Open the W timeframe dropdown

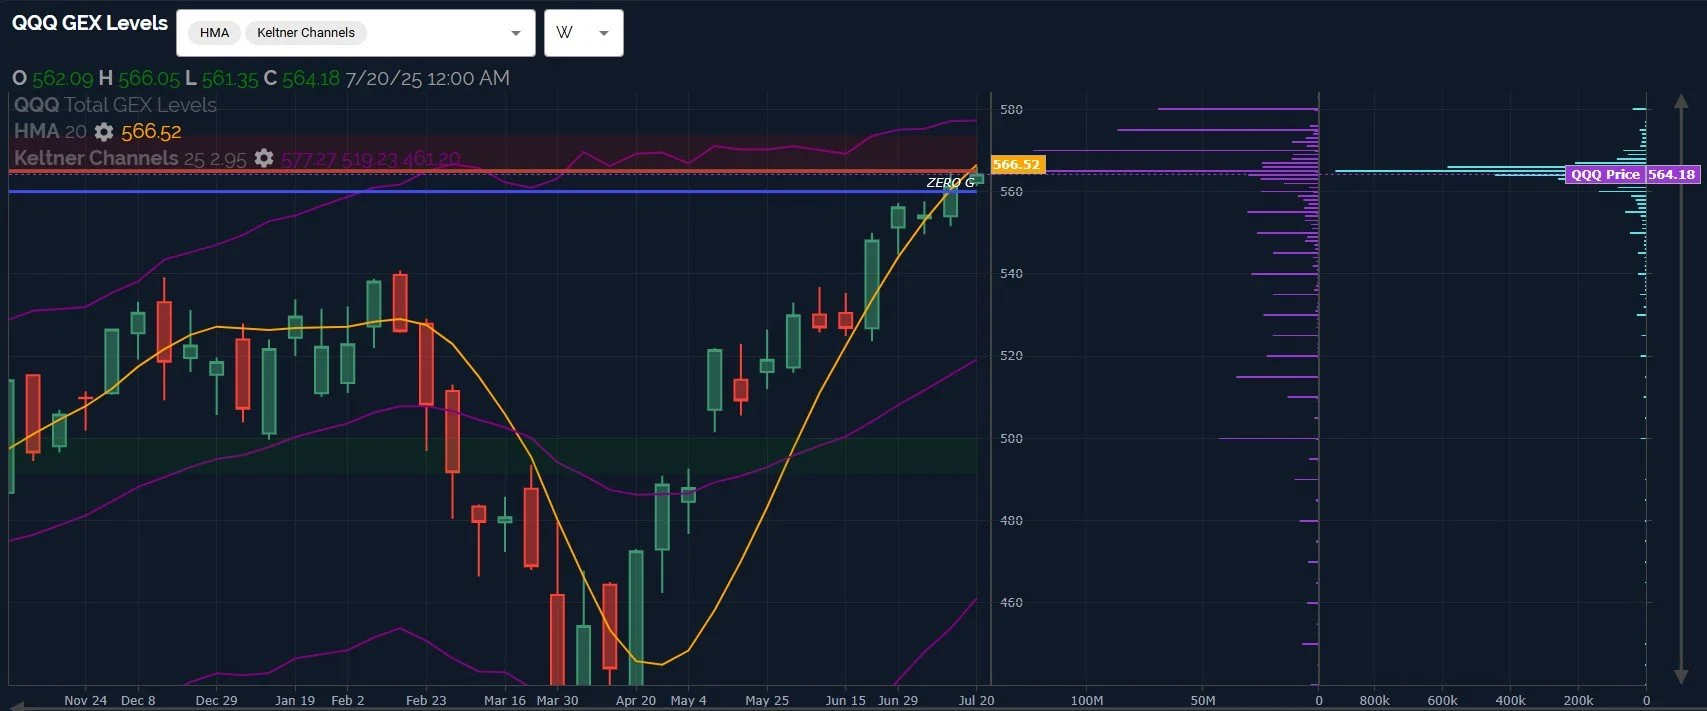tap(584, 33)
